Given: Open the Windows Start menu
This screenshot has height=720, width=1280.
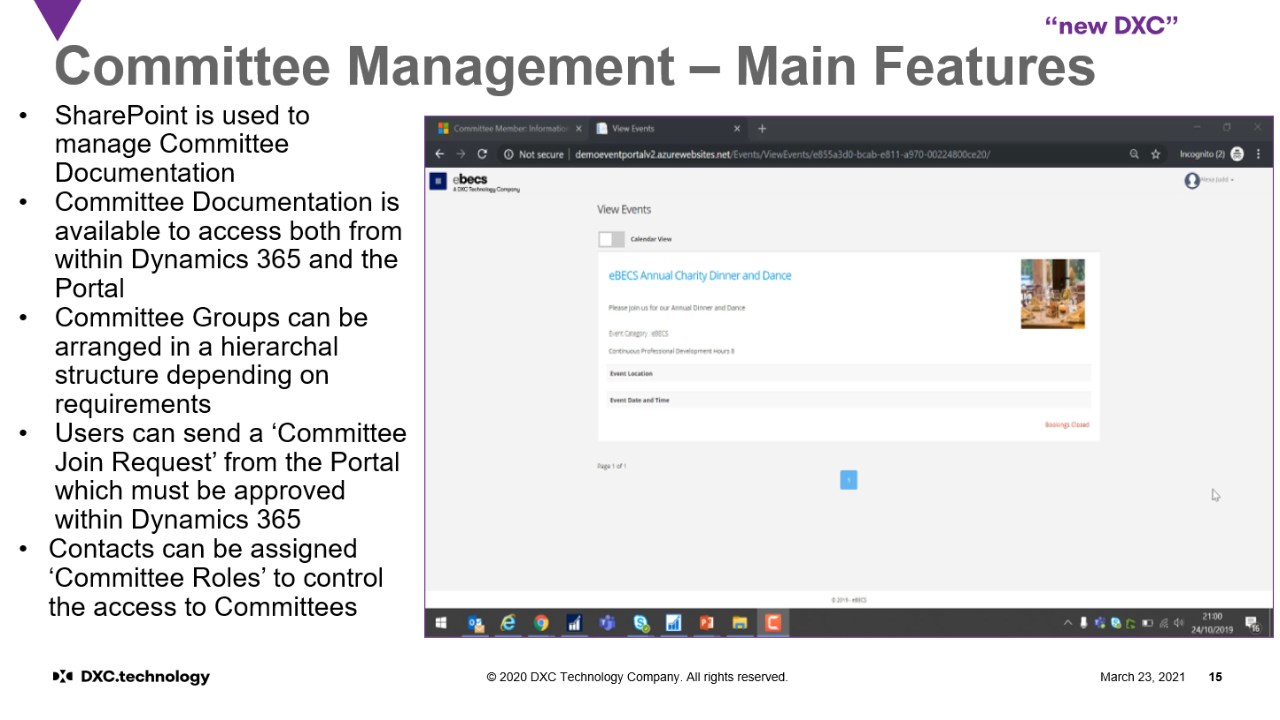Looking at the screenshot, I should click(x=441, y=623).
